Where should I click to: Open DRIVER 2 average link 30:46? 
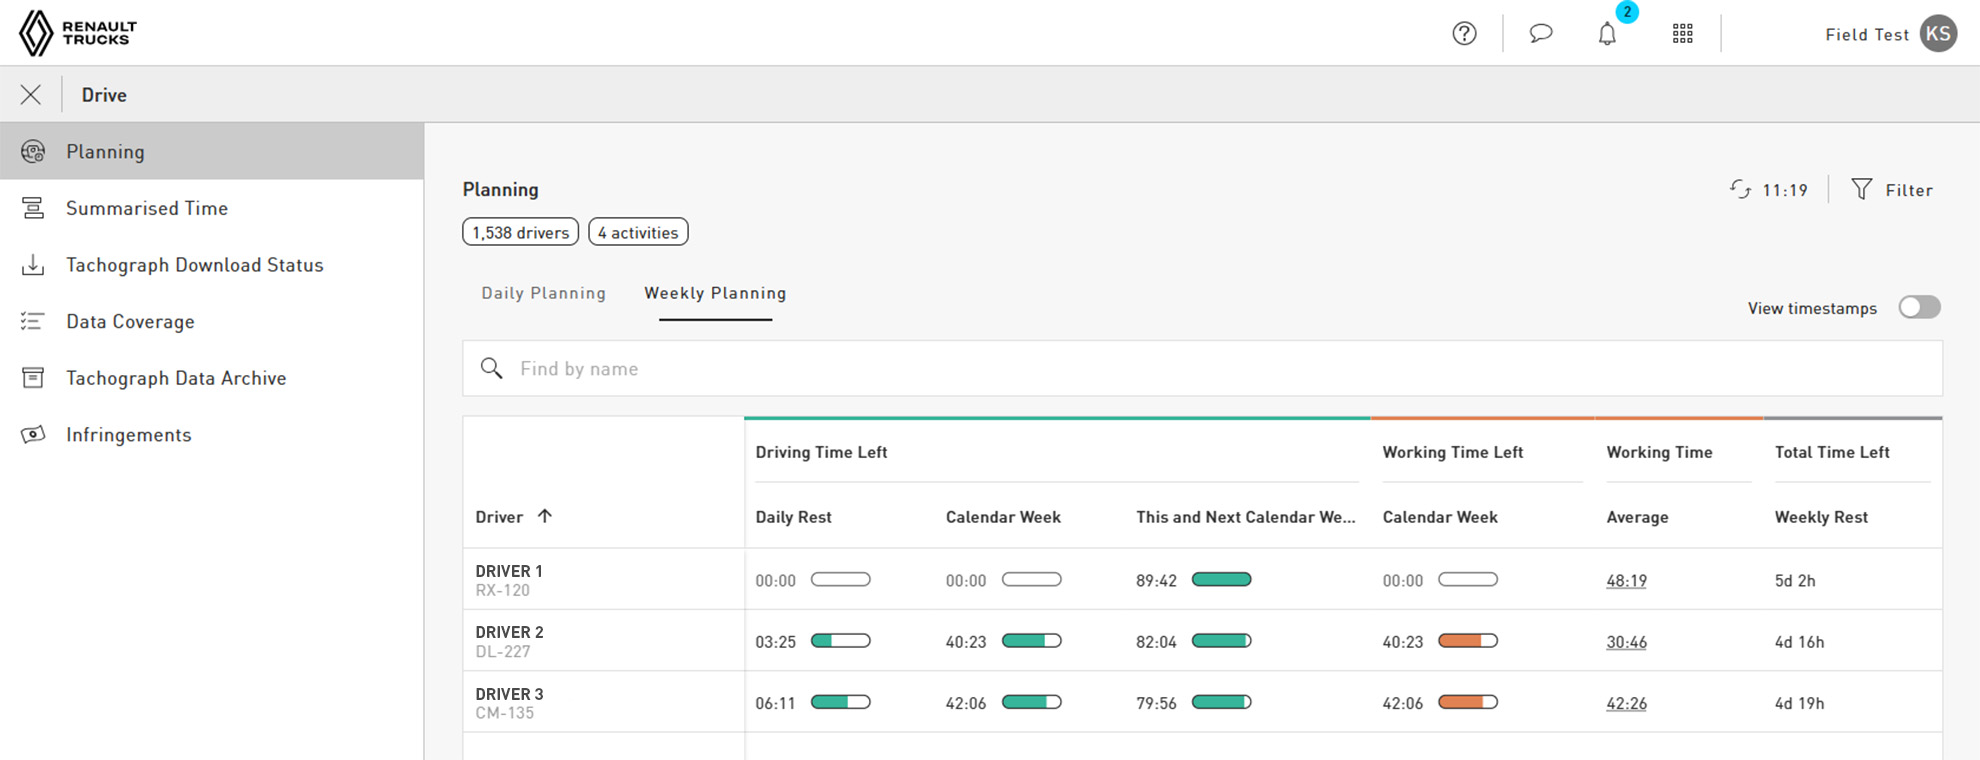click(1626, 642)
